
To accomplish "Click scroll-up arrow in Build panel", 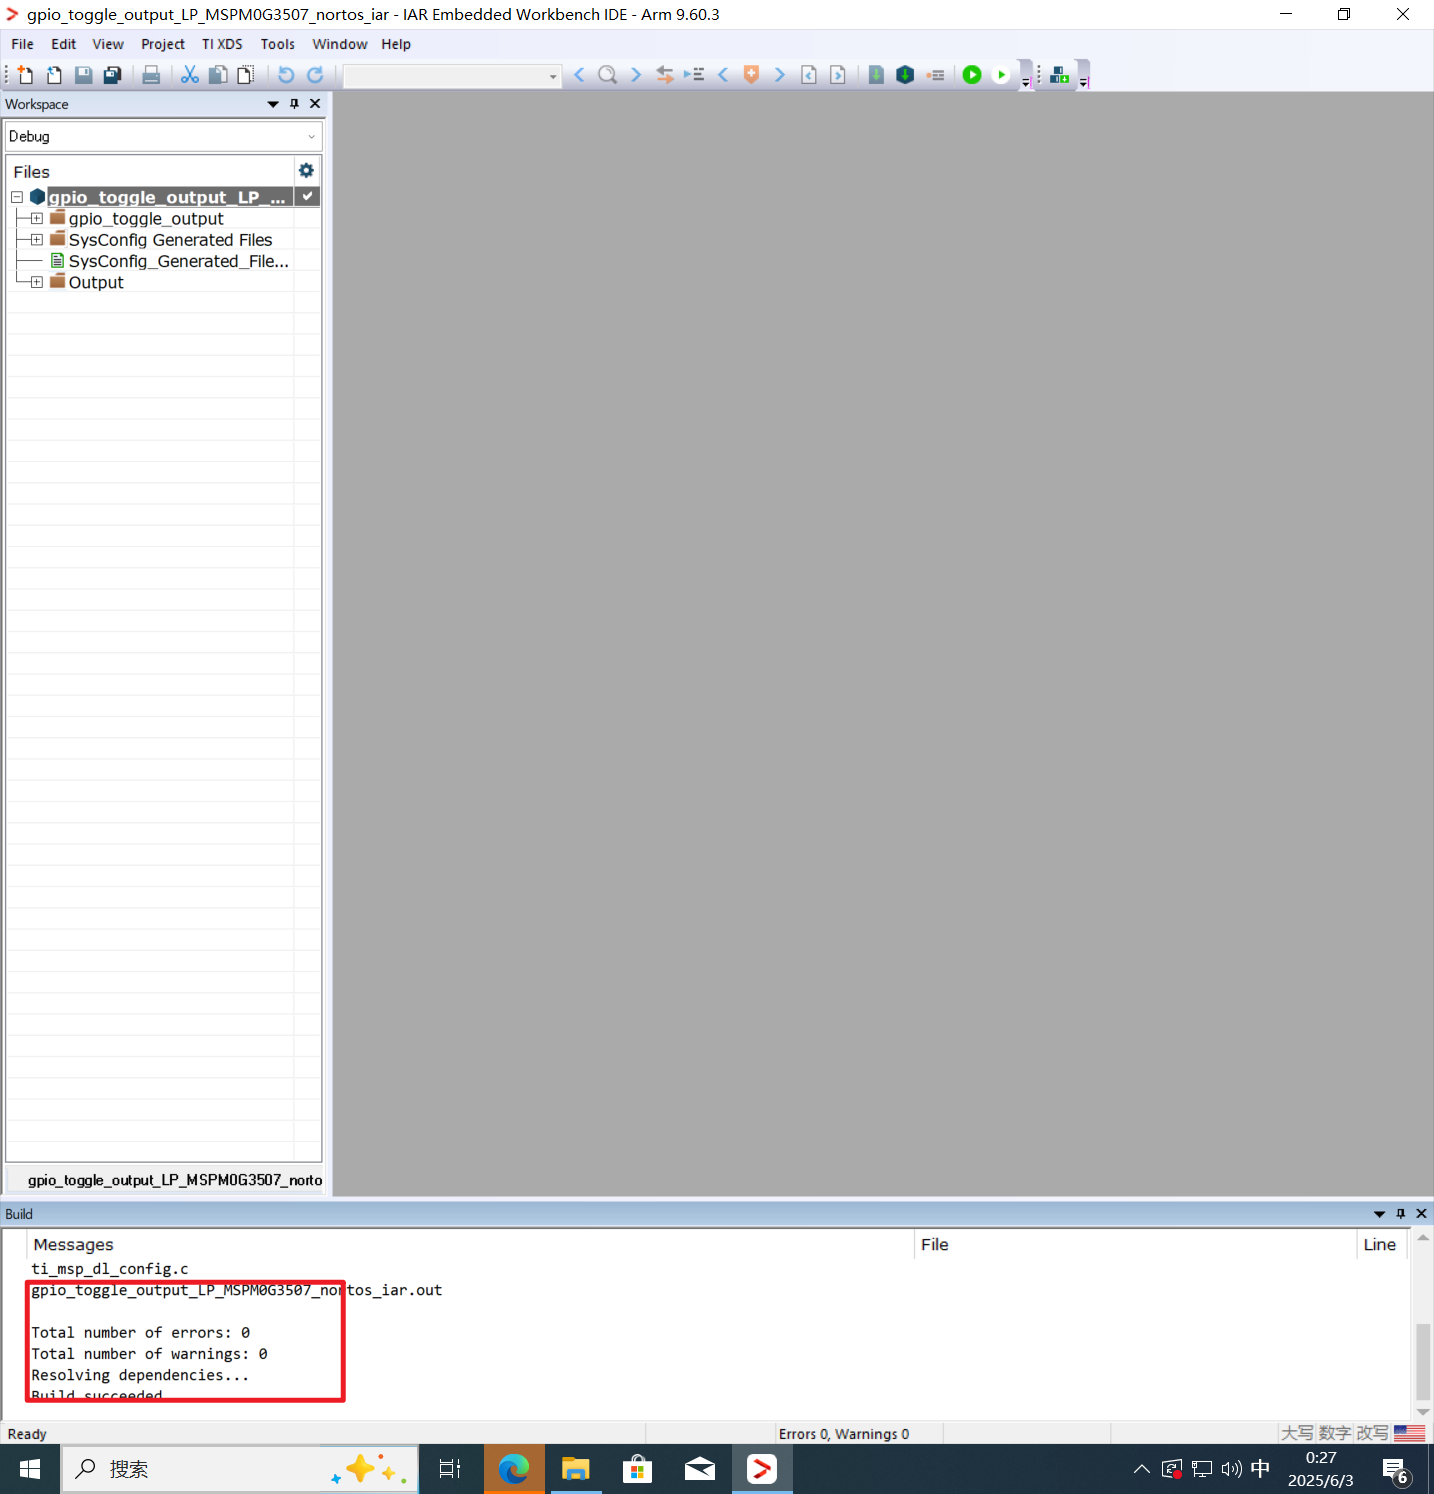I will click(1423, 1238).
